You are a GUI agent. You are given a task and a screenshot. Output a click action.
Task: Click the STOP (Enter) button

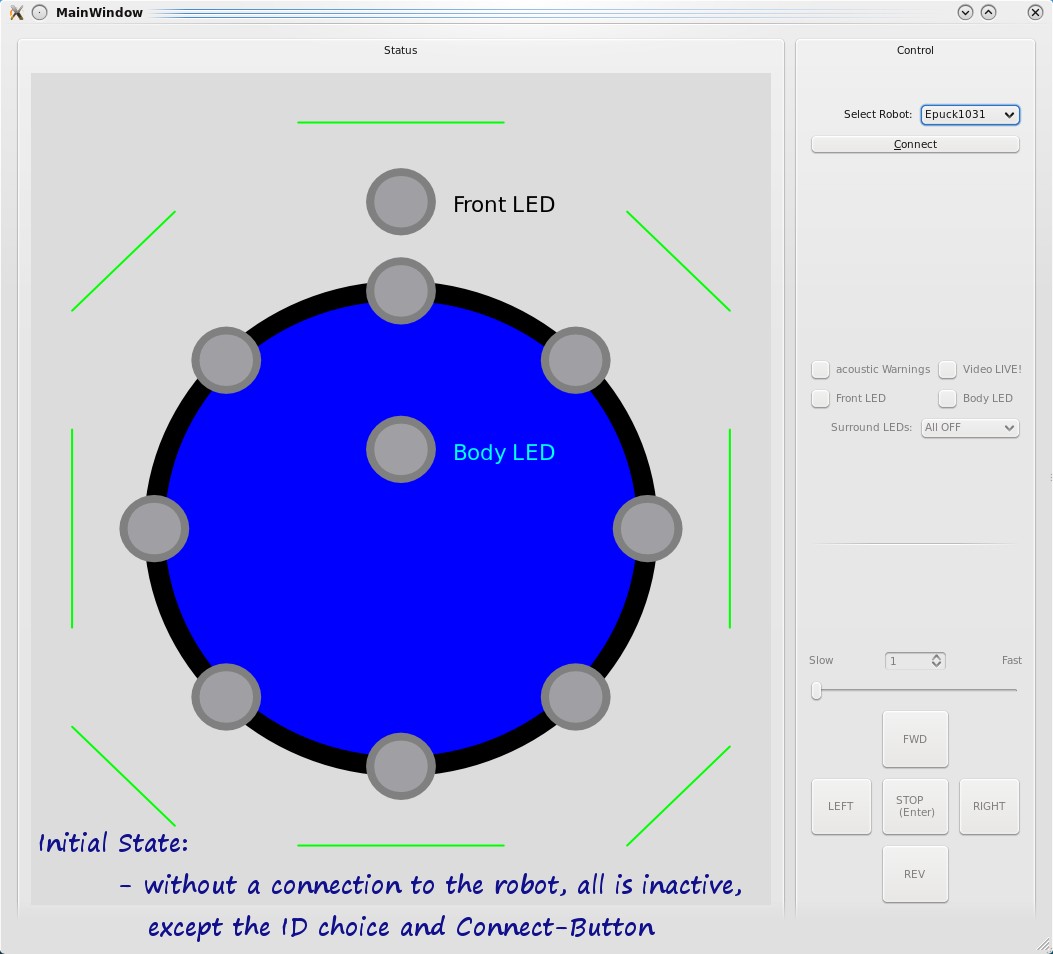point(915,806)
